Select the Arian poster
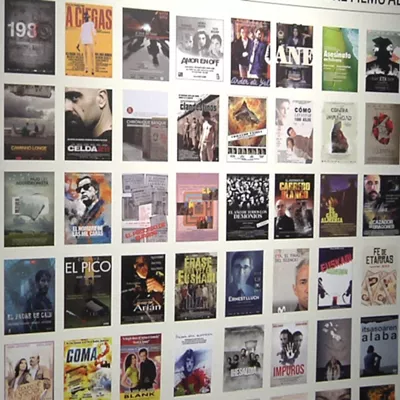The height and width of the screenshot is (400, 400). pos(143,289)
